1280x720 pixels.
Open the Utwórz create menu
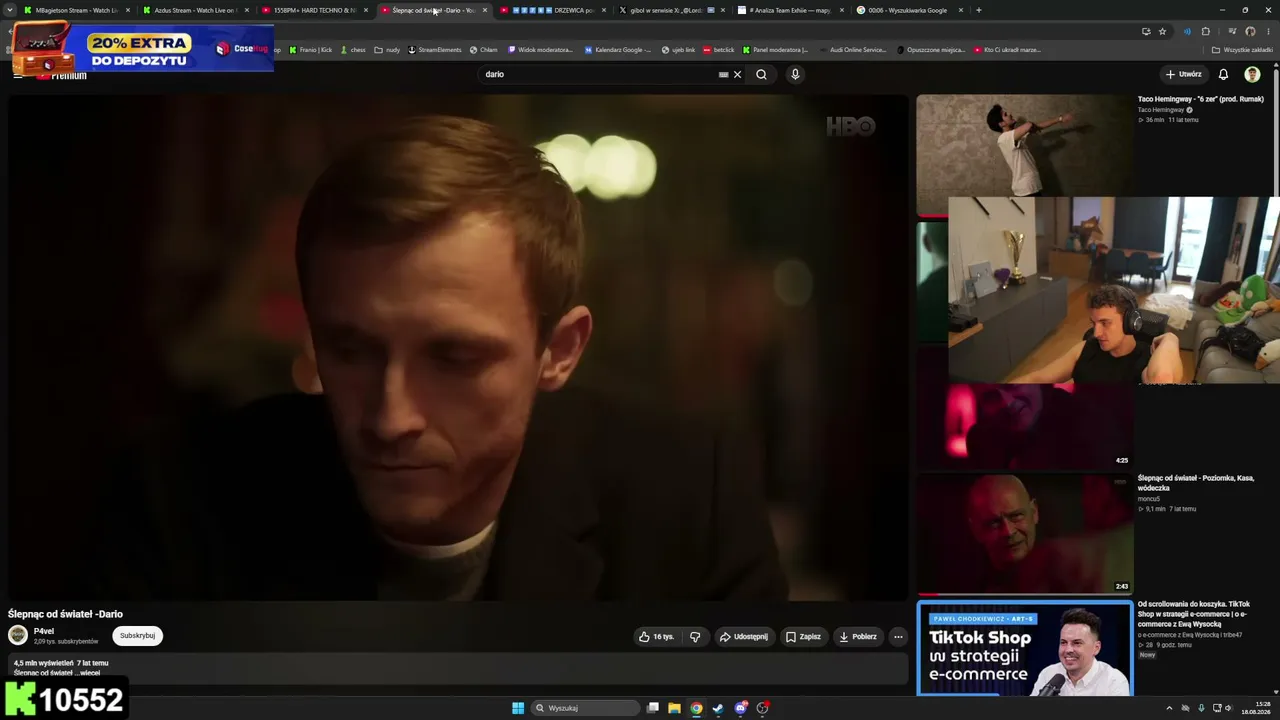pos(1183,74)
